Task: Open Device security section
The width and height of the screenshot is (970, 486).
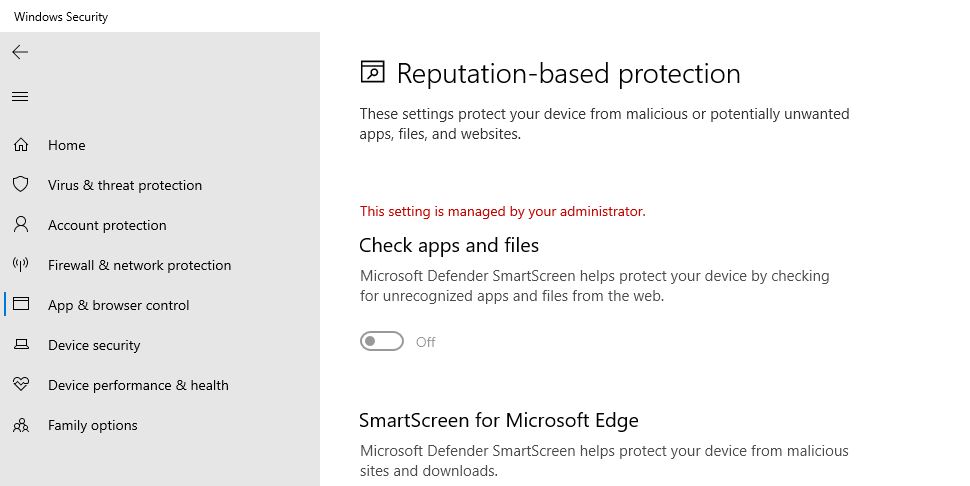Action: (94, 345)
